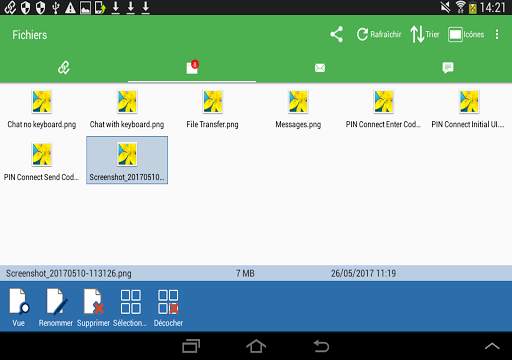Tap the Fichiers title
This screenshot has width=512, height=360.
[30, 35]
